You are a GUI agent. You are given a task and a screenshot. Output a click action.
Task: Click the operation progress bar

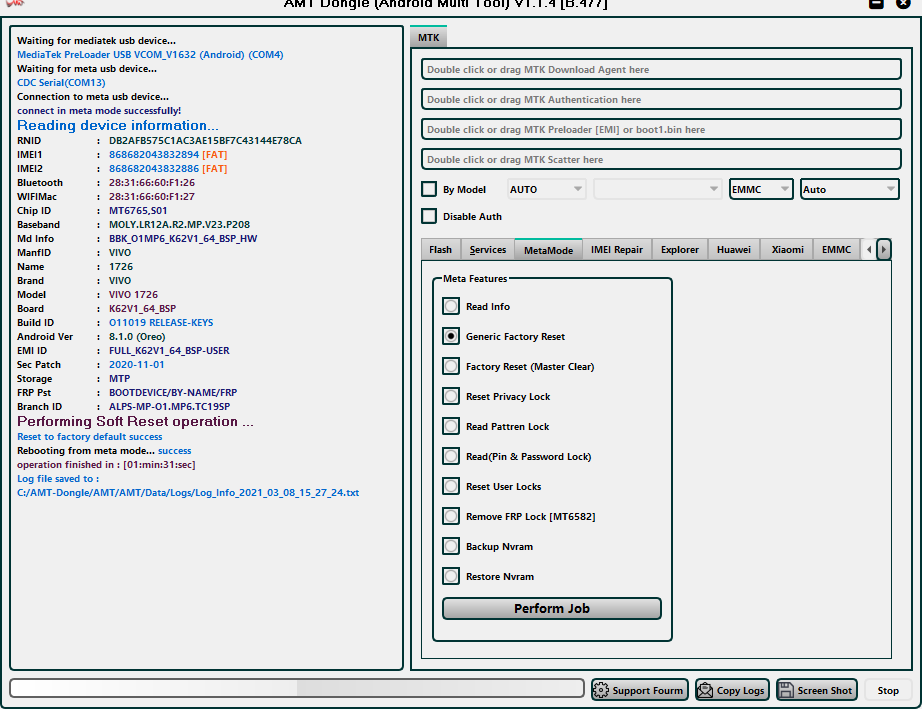coord(297,688)
